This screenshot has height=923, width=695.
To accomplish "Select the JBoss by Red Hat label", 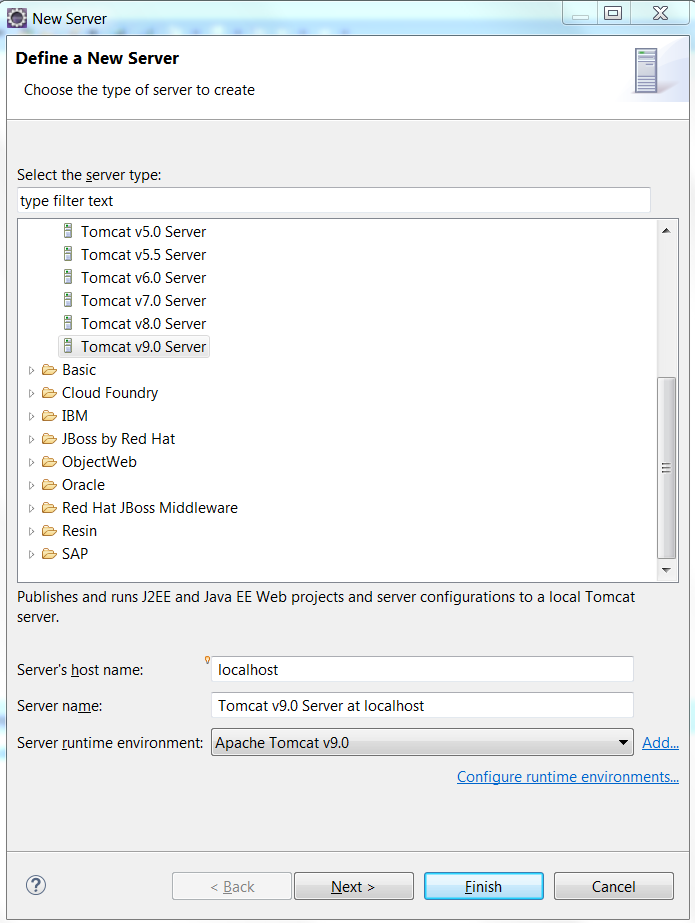I will pos(118,439).
